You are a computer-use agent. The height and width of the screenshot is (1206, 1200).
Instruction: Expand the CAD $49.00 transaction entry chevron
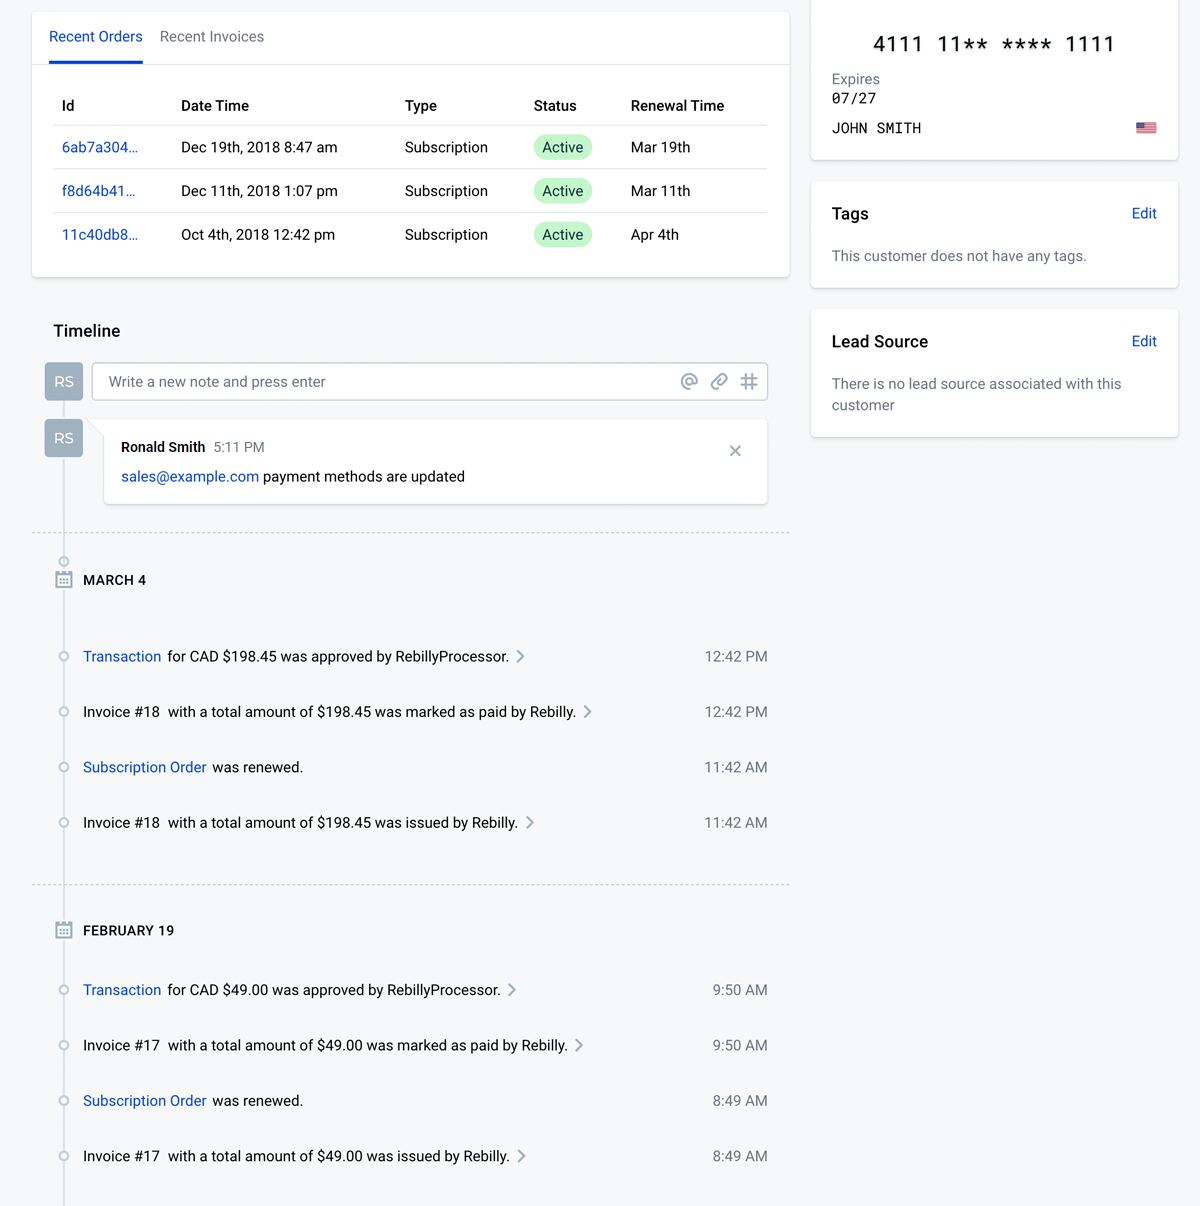512,990
